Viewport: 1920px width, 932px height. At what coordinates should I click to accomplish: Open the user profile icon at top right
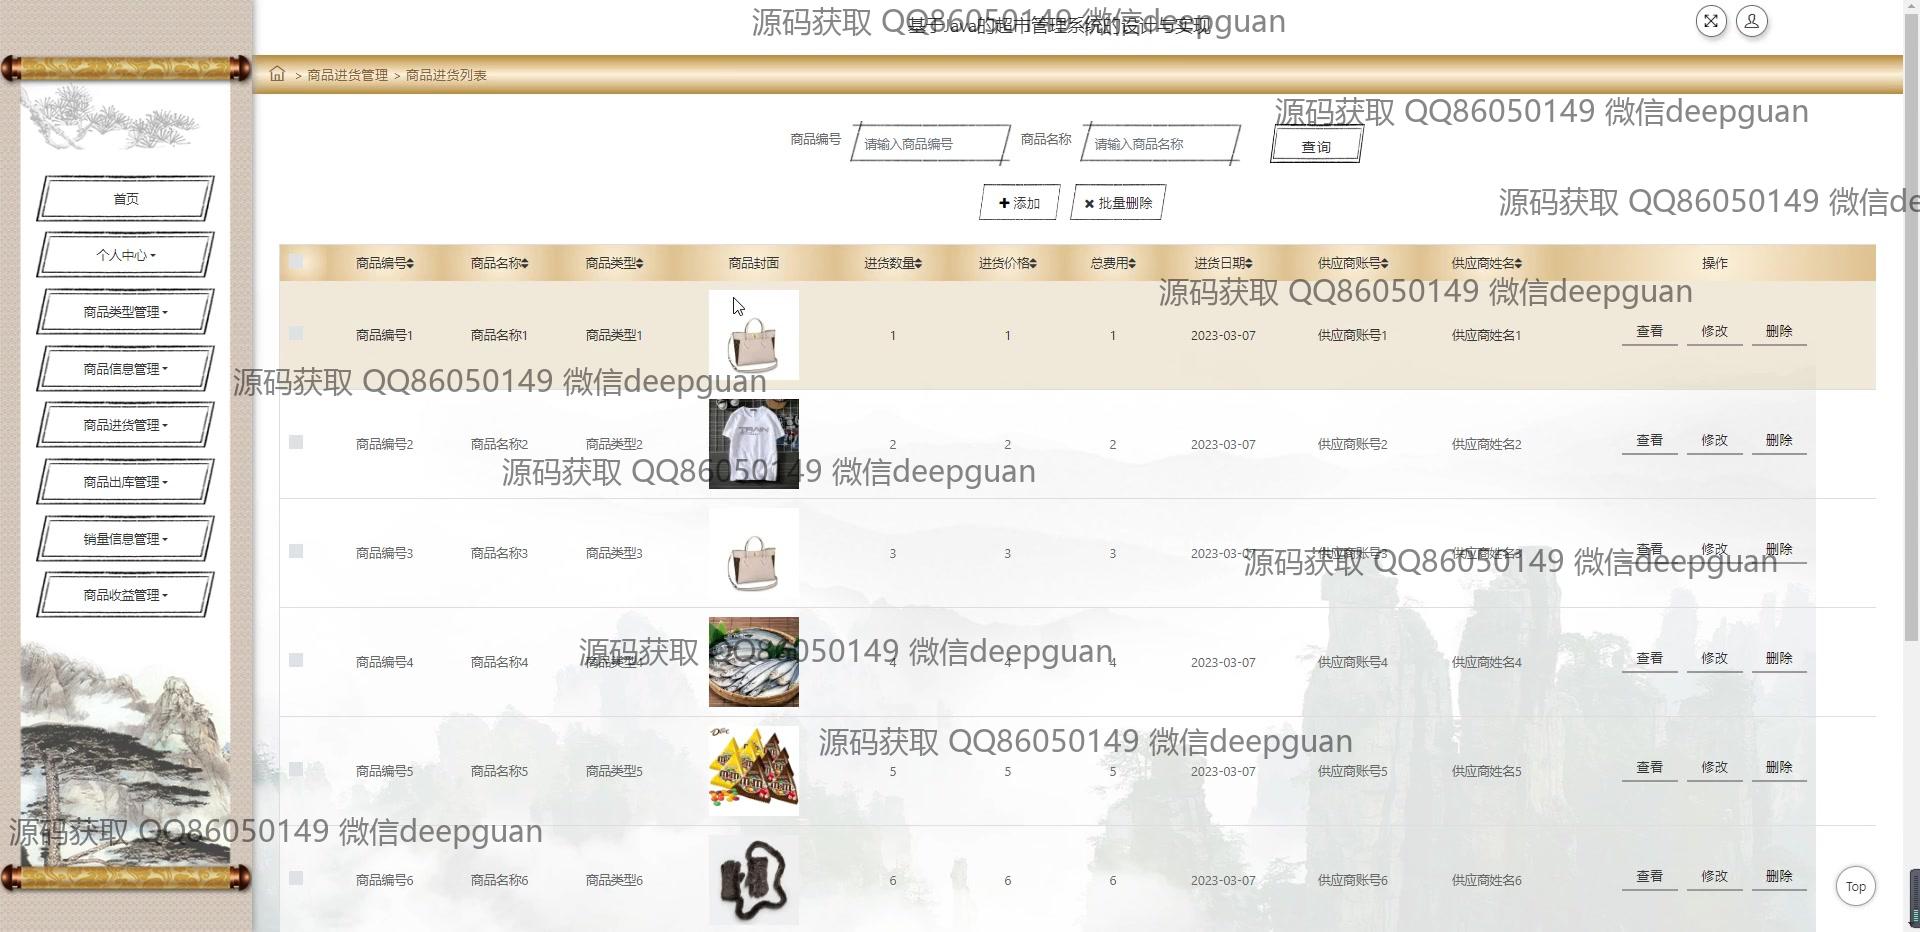click(1751, 21)
